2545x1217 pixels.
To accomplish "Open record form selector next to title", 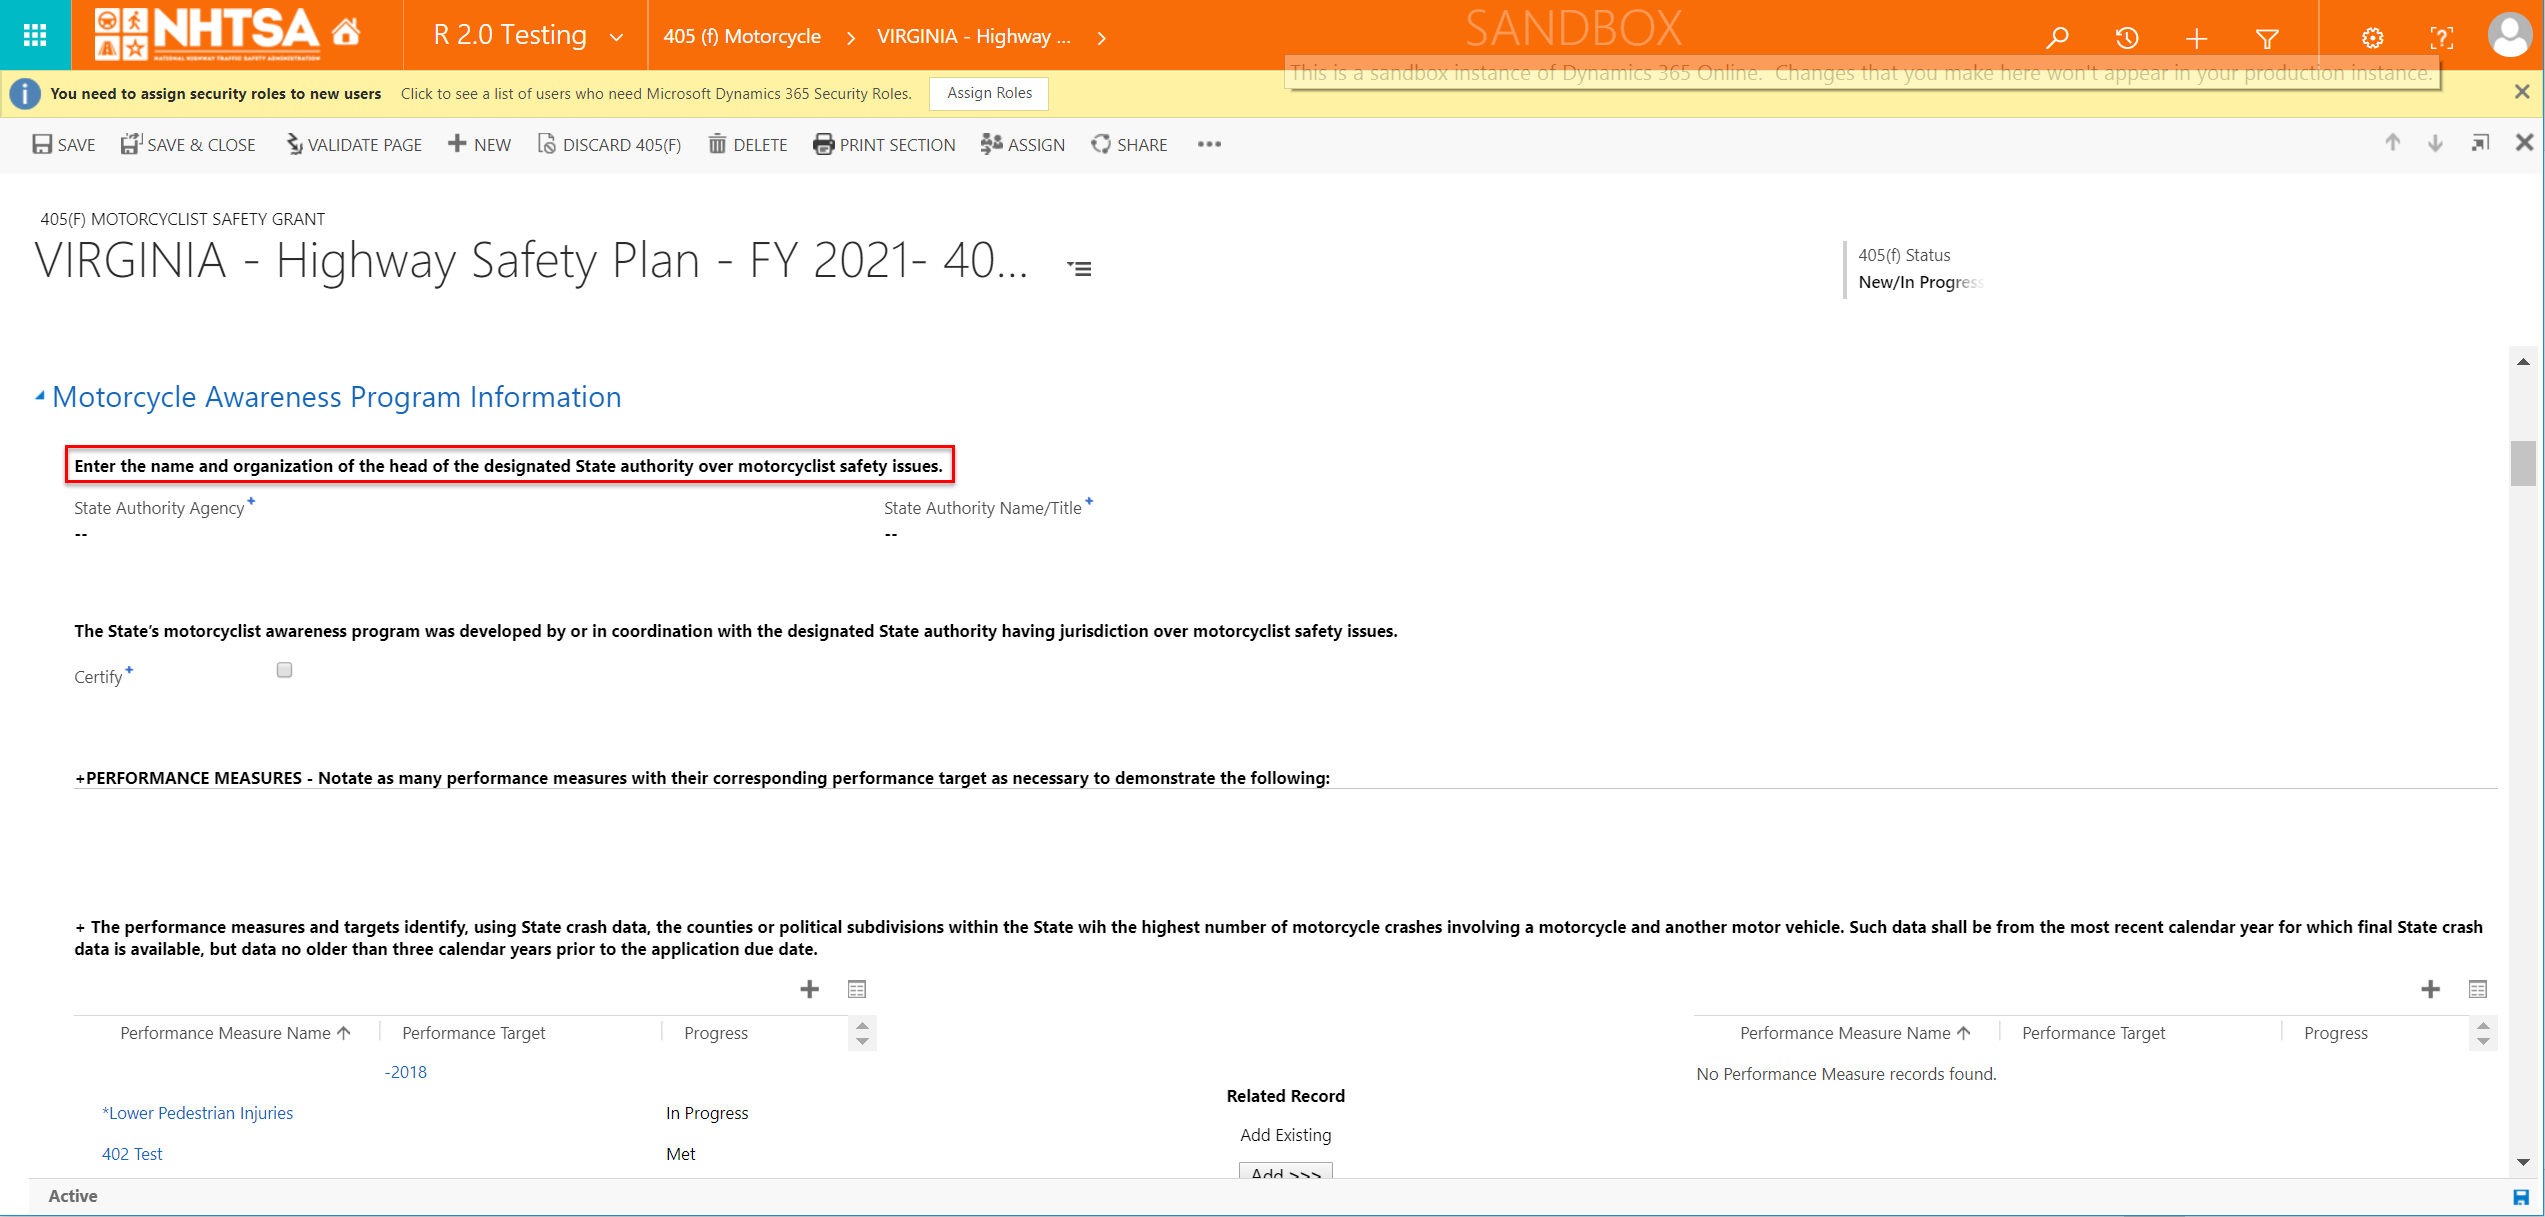I will point(1079,268).
